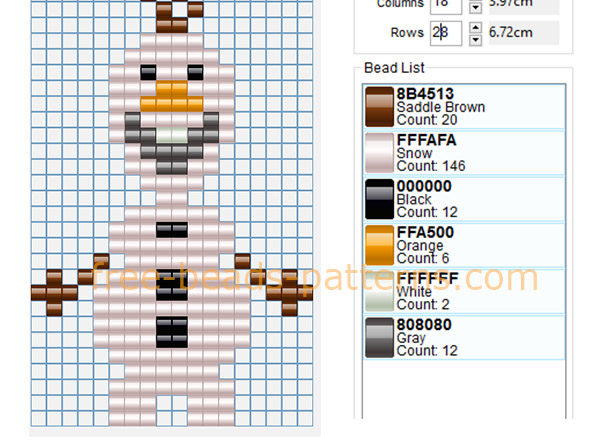600x440 pixels.
Task: Decrease the Rows value with down arrow
Action: (x=475, y=40)
